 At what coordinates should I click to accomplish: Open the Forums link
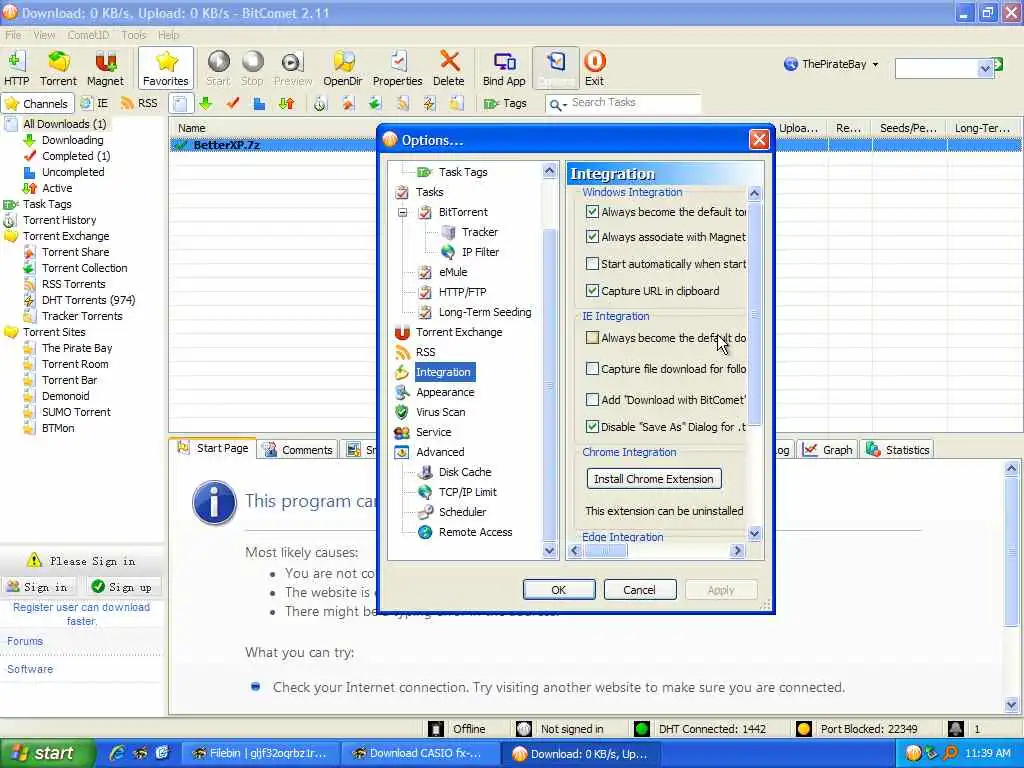click(25, 641)
